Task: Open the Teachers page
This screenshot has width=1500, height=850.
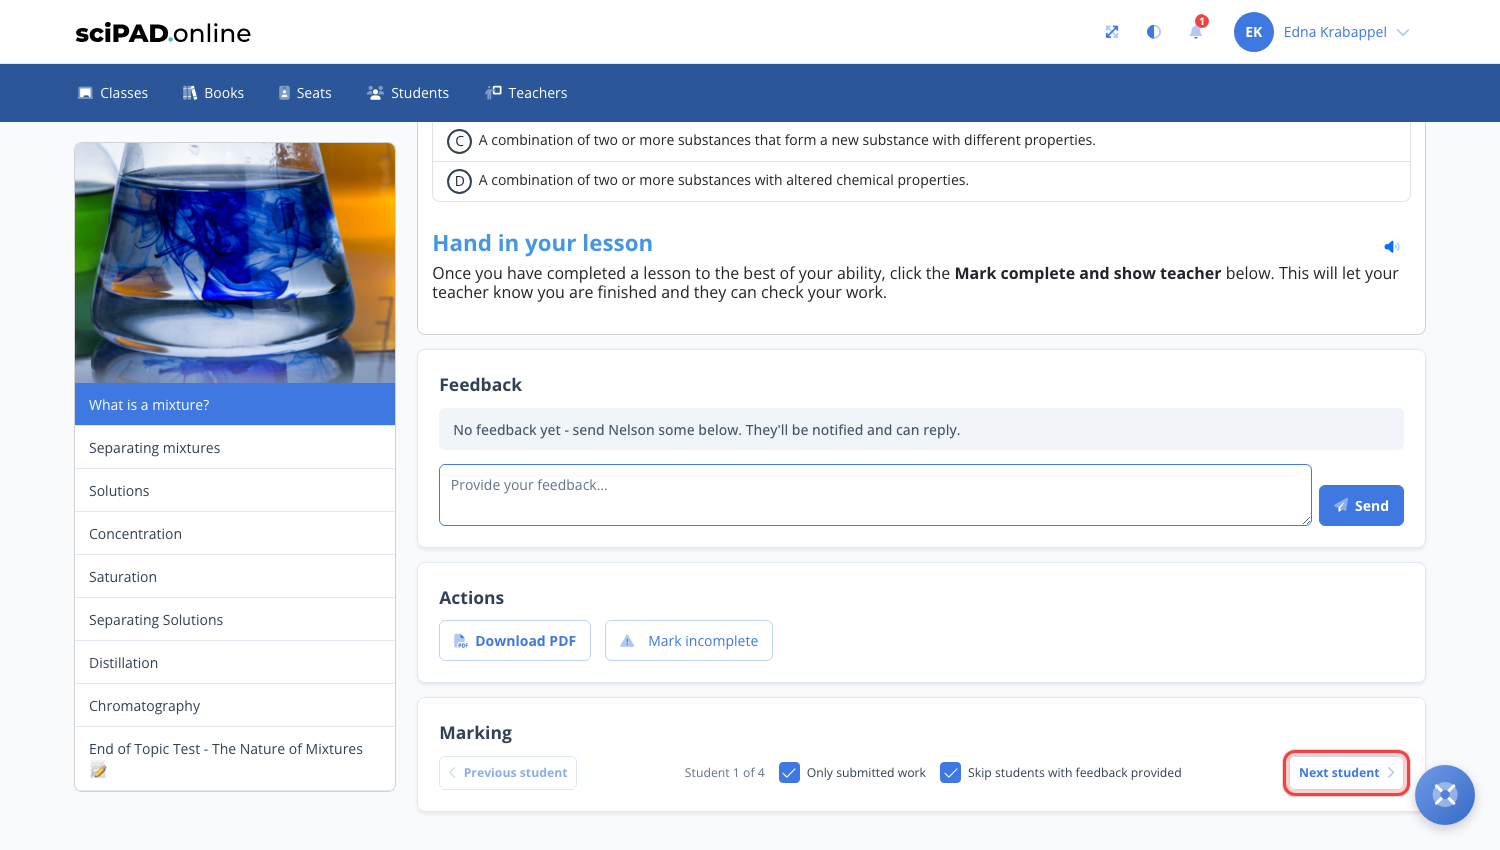Action: 526,93
